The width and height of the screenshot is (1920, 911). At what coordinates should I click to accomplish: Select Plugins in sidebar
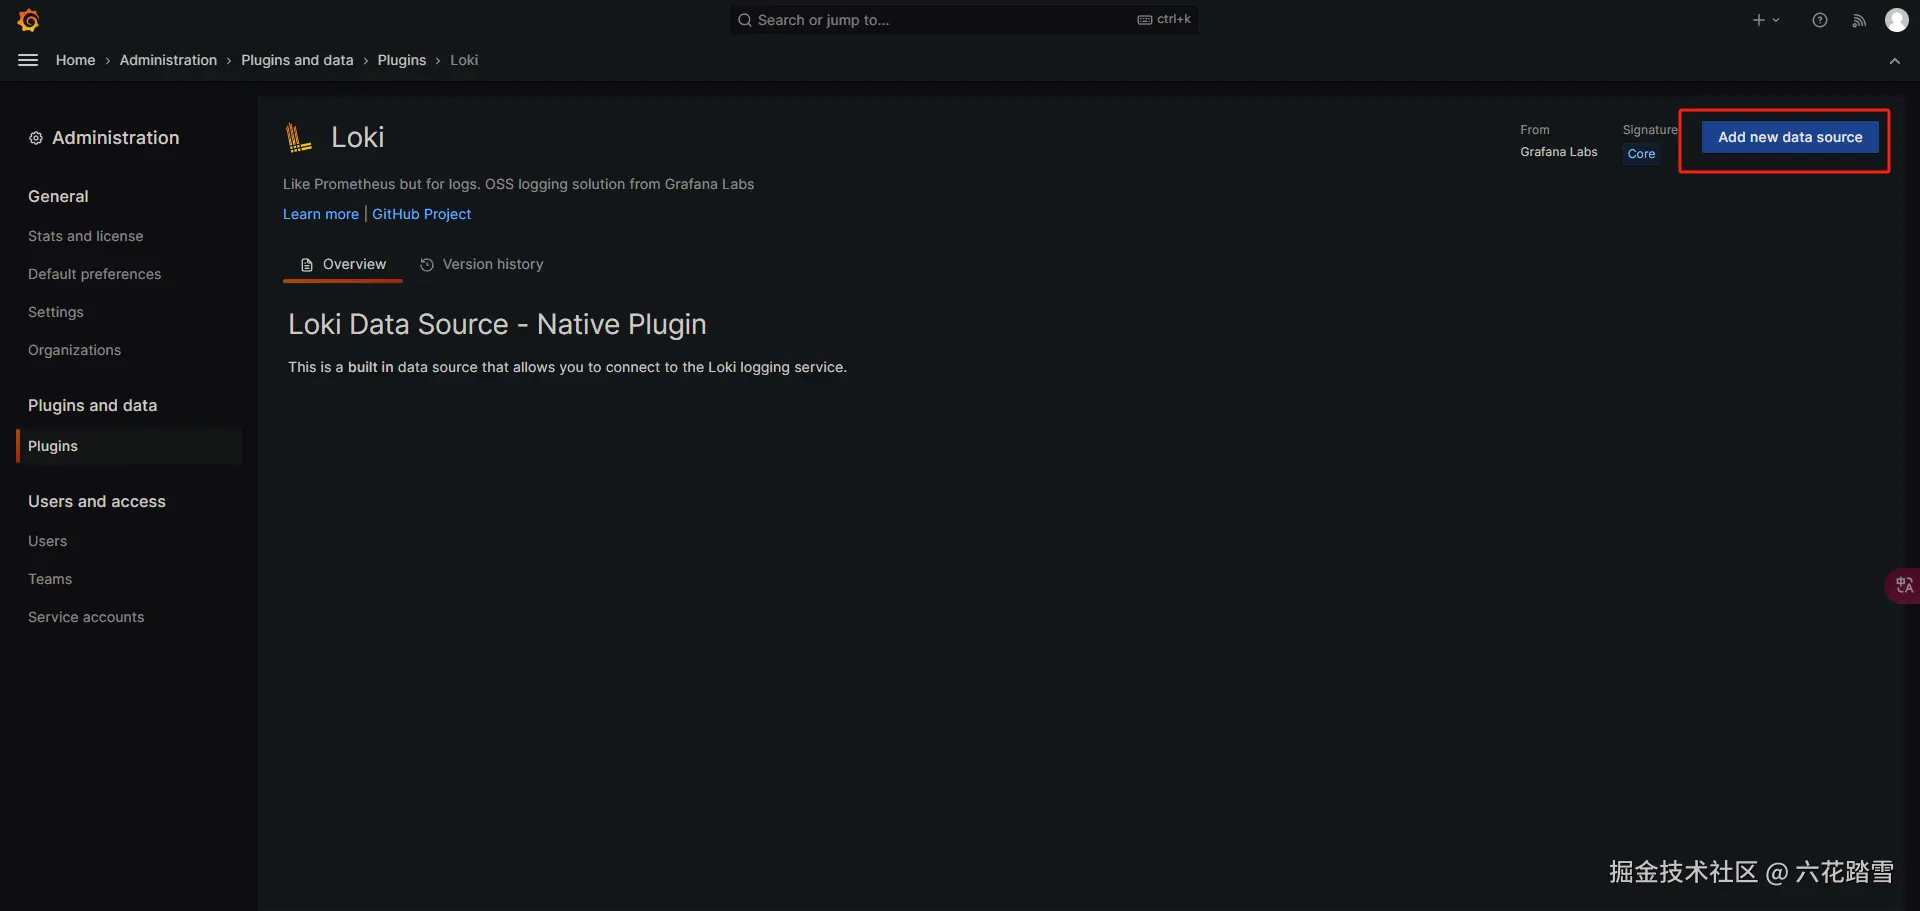point(130,446)
